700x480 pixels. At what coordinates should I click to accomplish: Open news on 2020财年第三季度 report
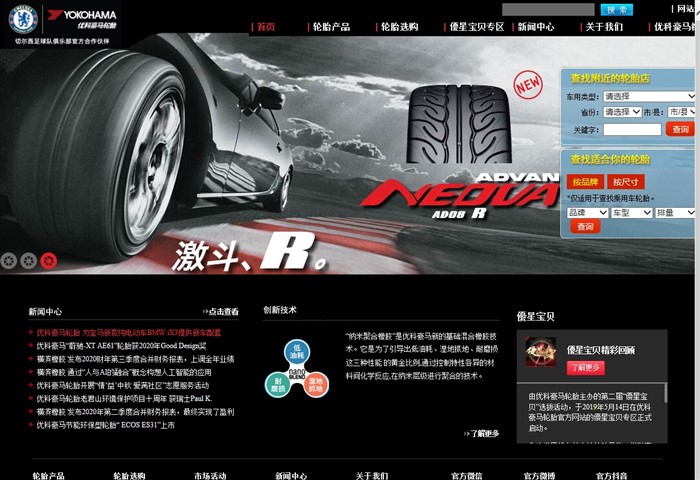coord(135,359)
